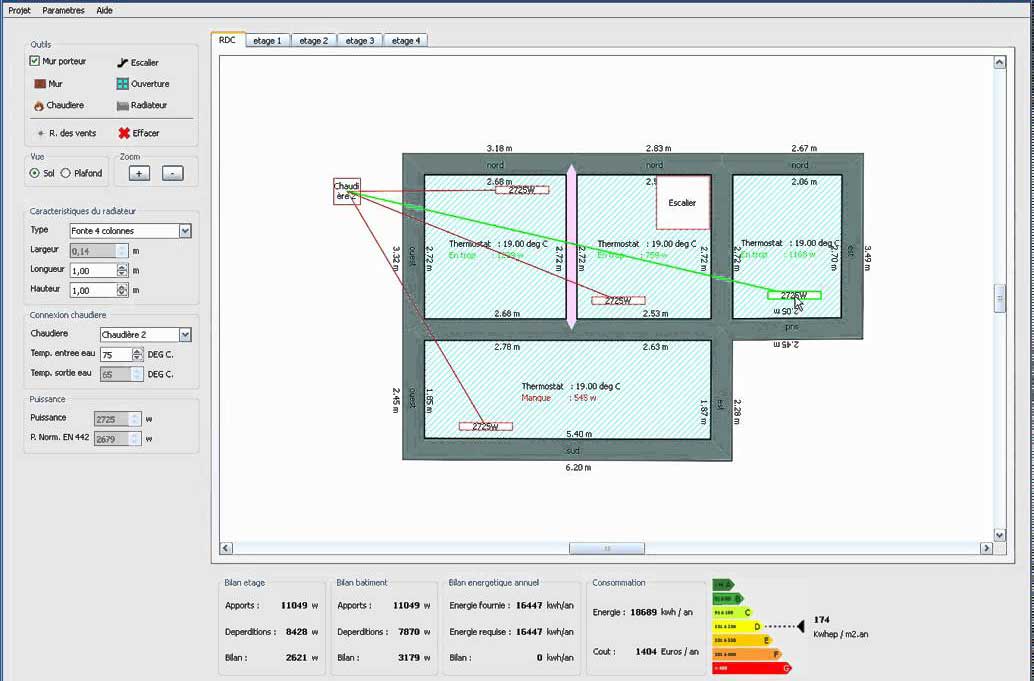Screen dimensions: 1034x681
Task: Open the radiator Type dropdown
Action: tap(184, 231)
